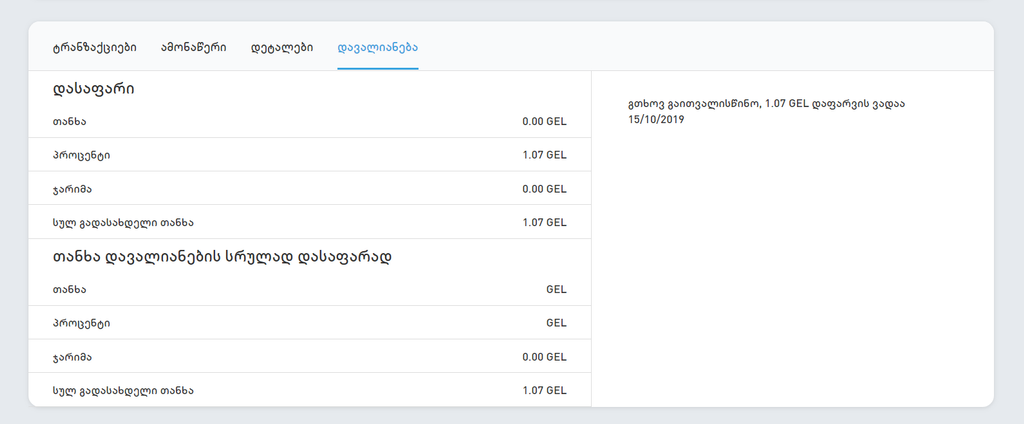Click სულ გადასახდელი თანხა label under სრულად დასაფარად
Viewport: 1024px width, 424px height.
tap(123, 391)
